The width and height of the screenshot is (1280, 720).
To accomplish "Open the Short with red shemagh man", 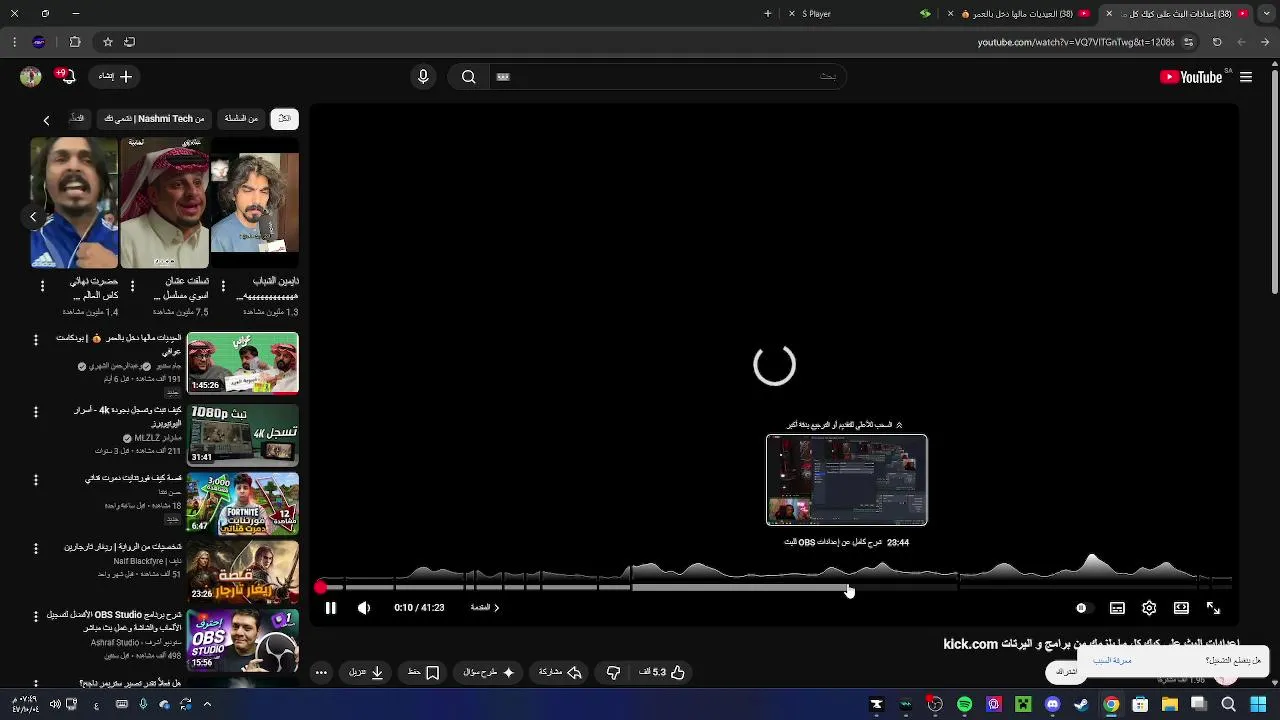I will point(165,203).
